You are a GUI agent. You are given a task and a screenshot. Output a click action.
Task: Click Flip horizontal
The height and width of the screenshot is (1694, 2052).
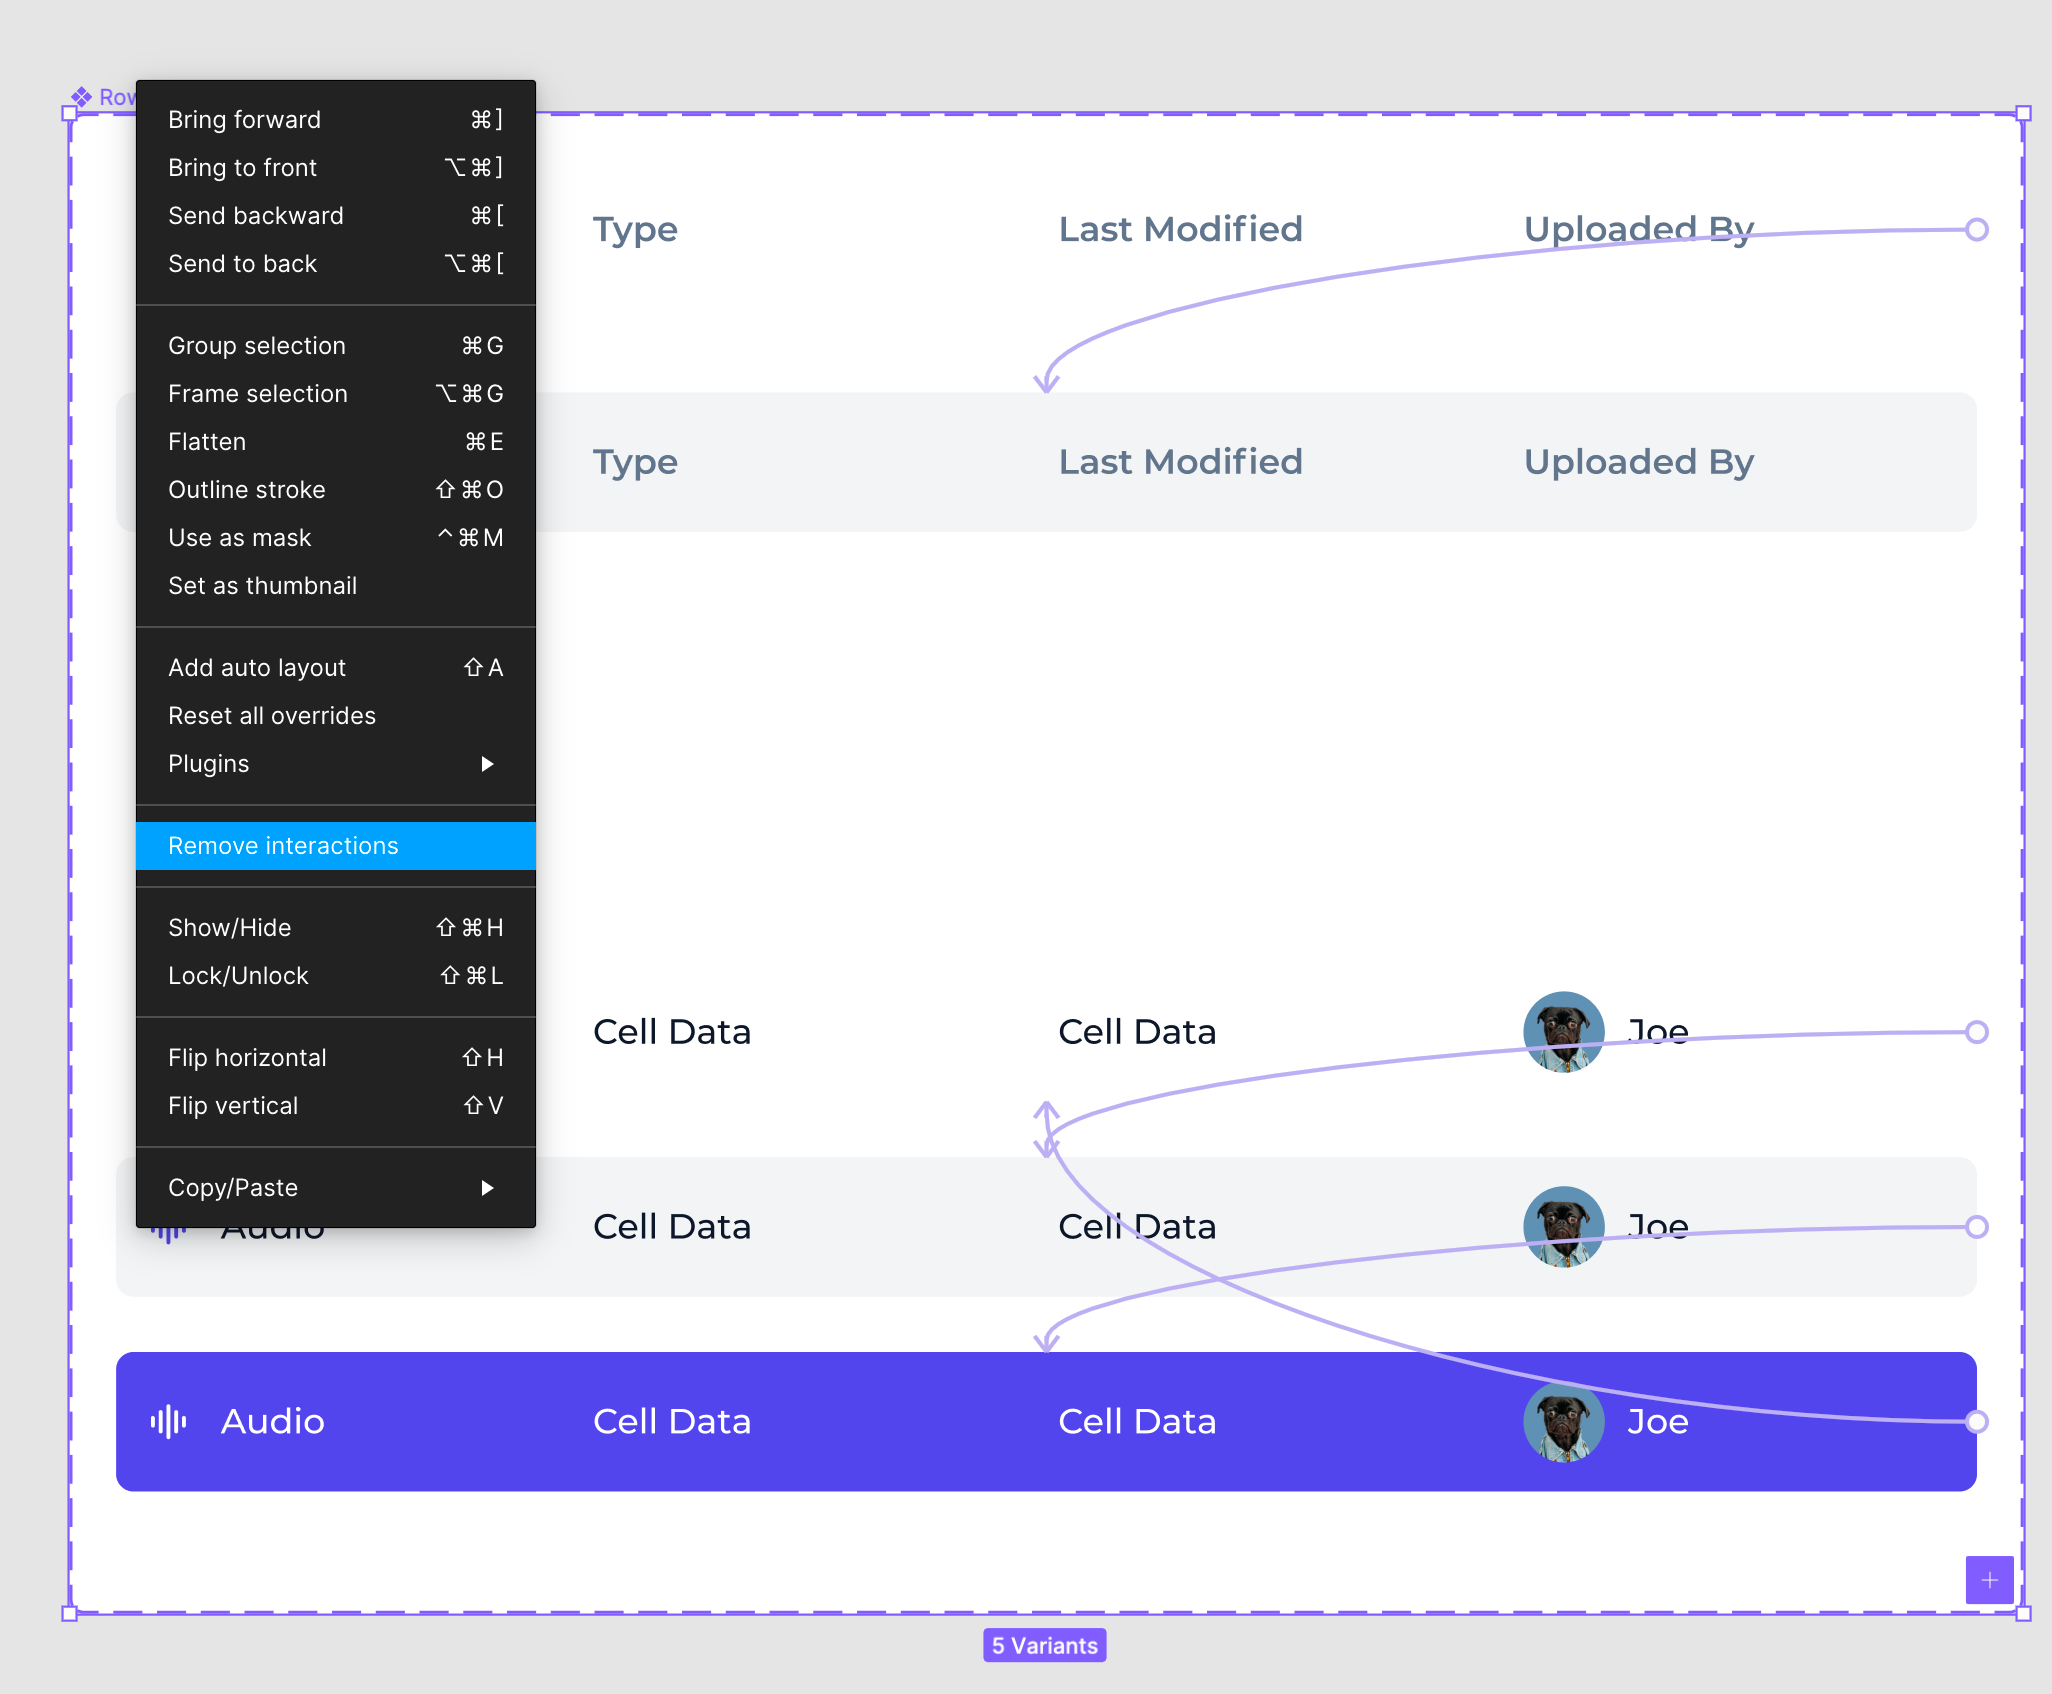pos(335,1058)
